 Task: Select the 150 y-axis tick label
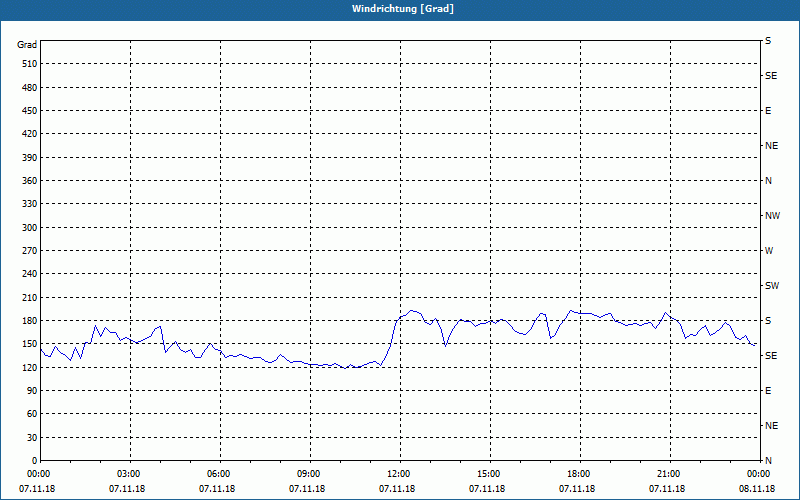point(30,344)
